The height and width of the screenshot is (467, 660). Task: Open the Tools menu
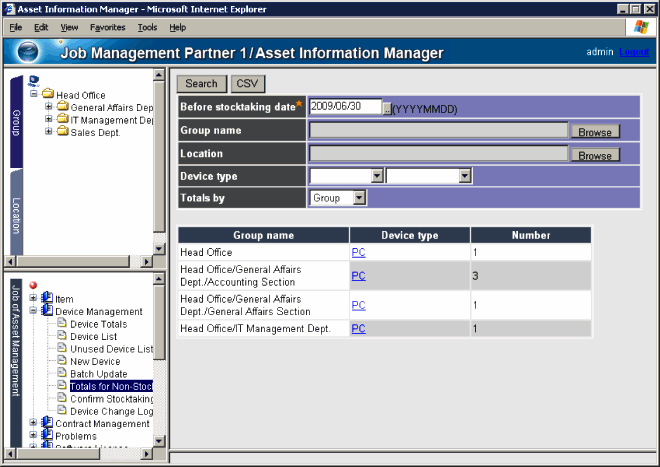(x=148, y=27)
